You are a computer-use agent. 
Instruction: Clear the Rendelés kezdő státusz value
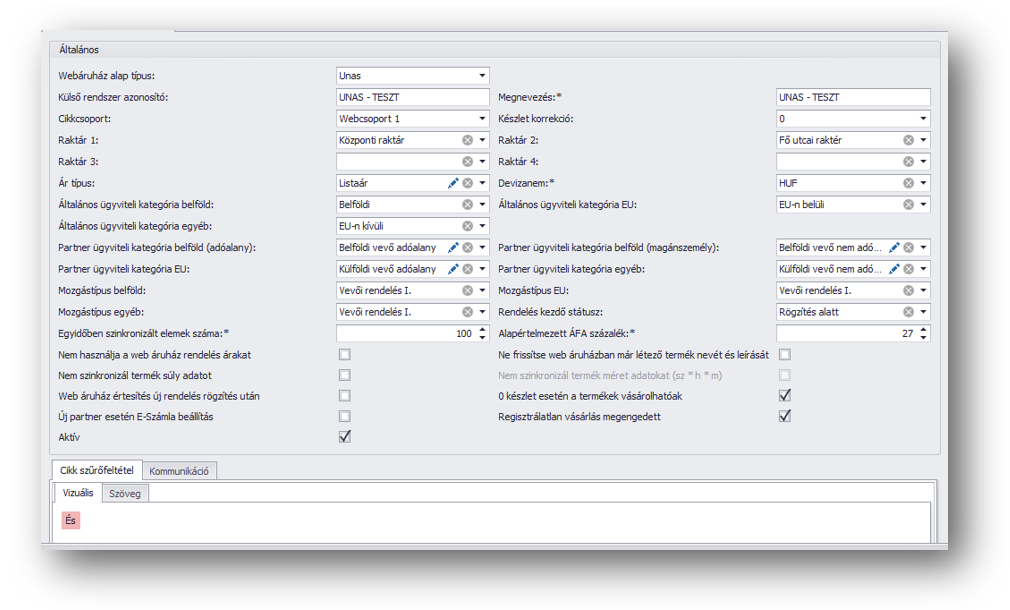pos(908,312)
